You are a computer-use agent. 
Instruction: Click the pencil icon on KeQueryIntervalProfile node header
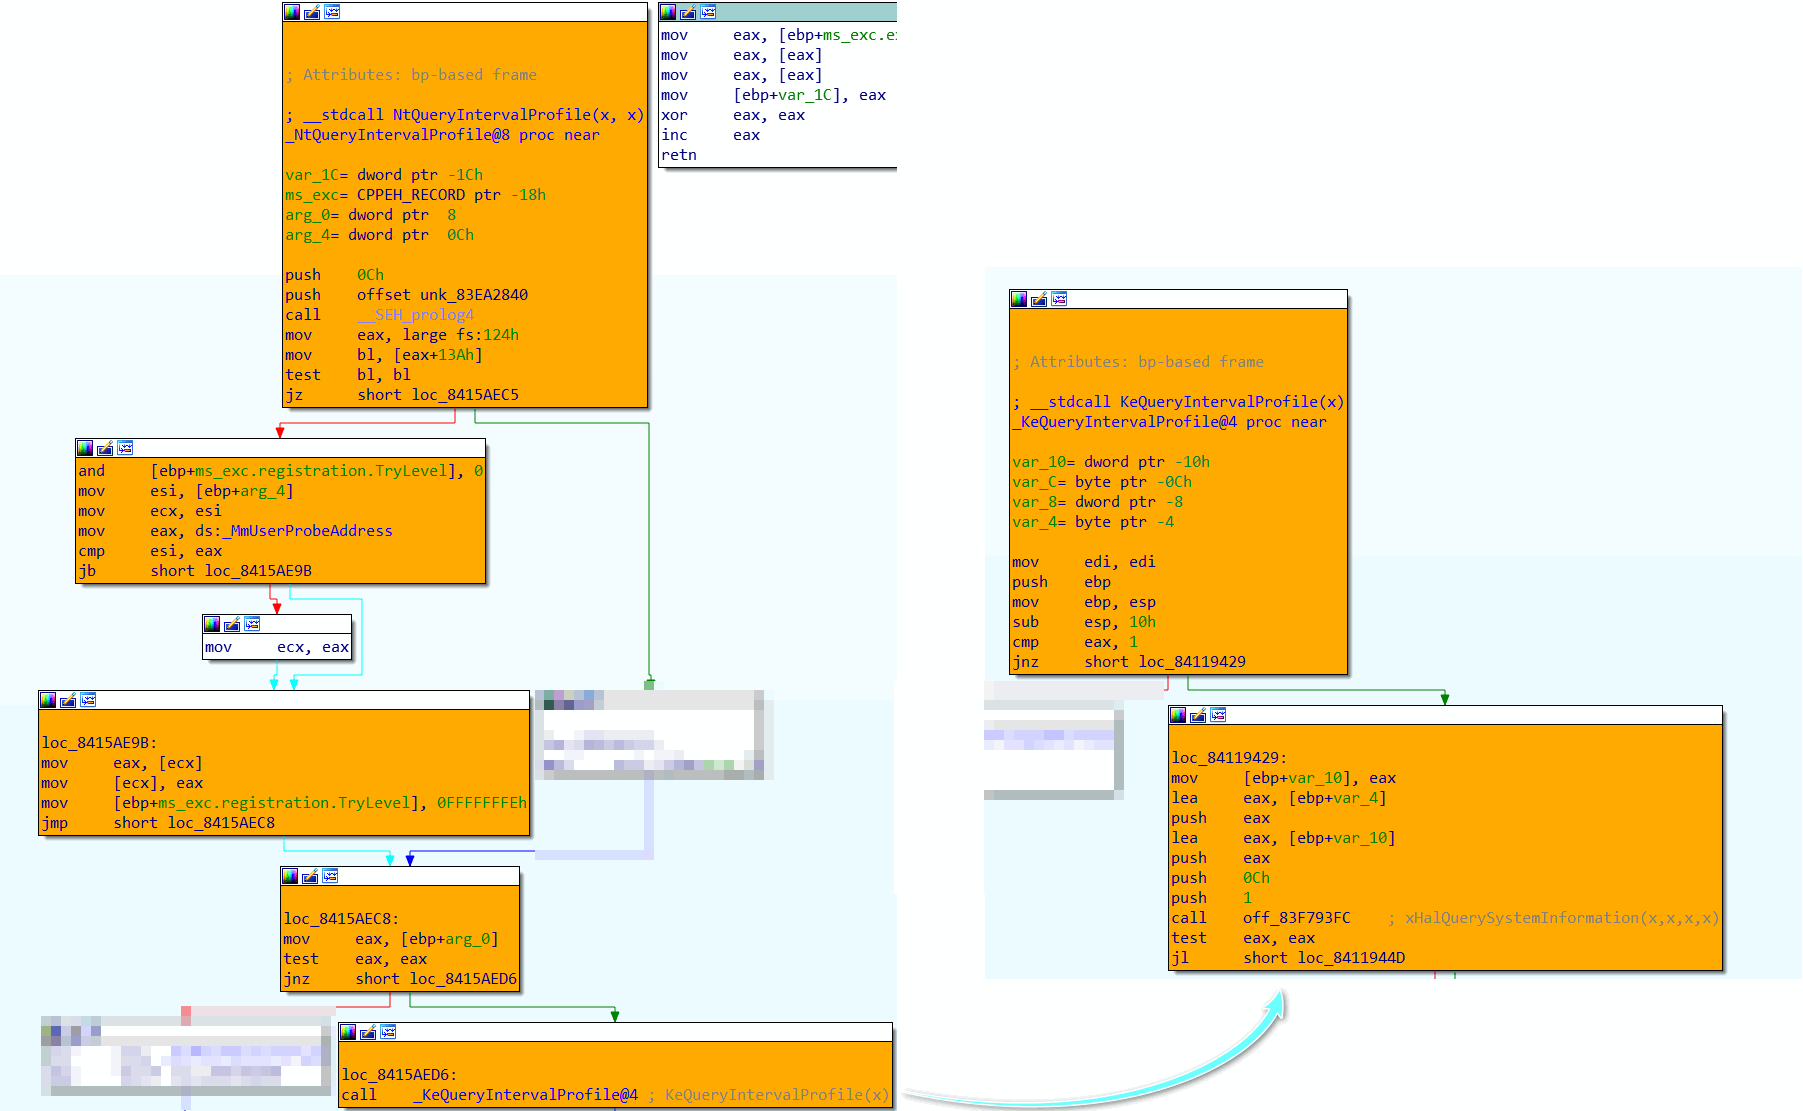click(x=1039, y=299)
